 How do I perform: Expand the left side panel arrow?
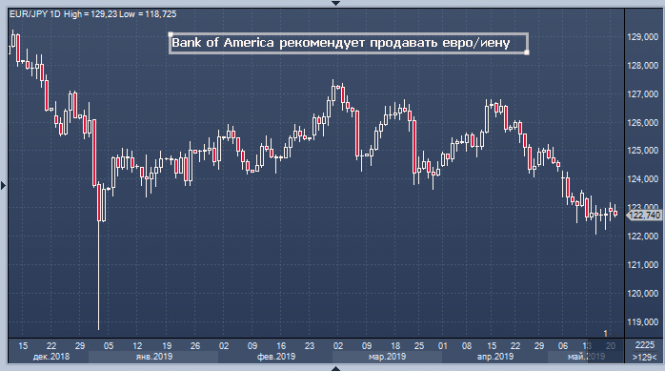pos(3,185)
